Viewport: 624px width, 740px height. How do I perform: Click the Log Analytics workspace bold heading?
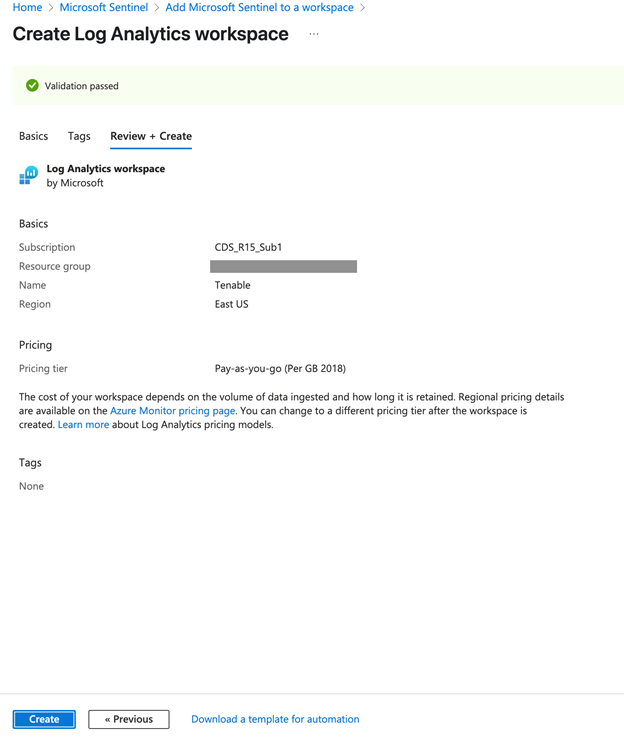click(106, 168)
